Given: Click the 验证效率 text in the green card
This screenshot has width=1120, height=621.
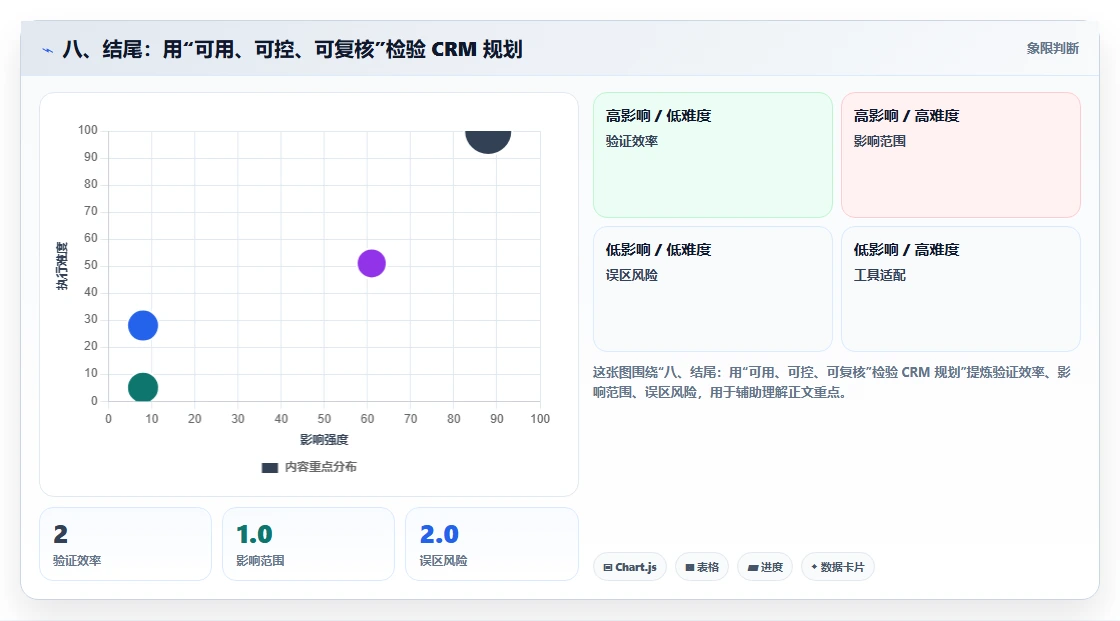Looking at the screenshot, I should 631,141.
